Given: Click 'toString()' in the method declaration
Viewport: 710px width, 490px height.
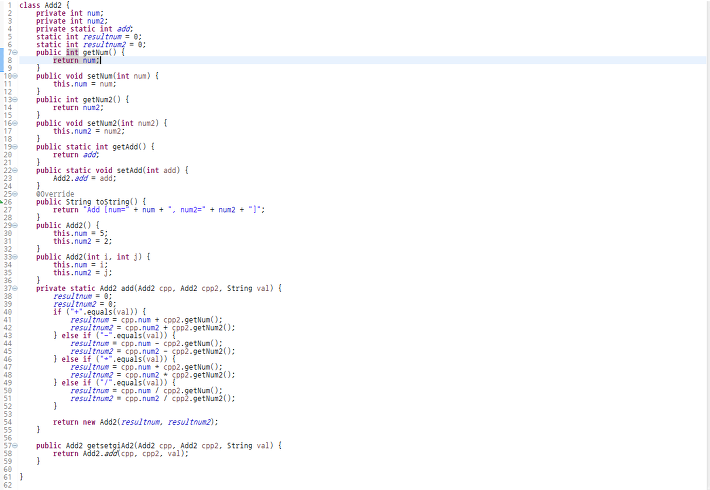Looking at the screenshot, I should 117,202.
